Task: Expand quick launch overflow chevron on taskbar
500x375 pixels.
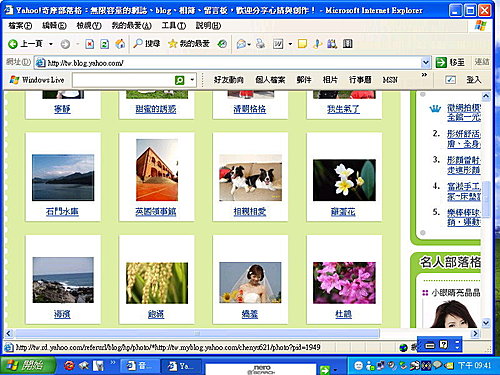Action: (x=113, y=362)
